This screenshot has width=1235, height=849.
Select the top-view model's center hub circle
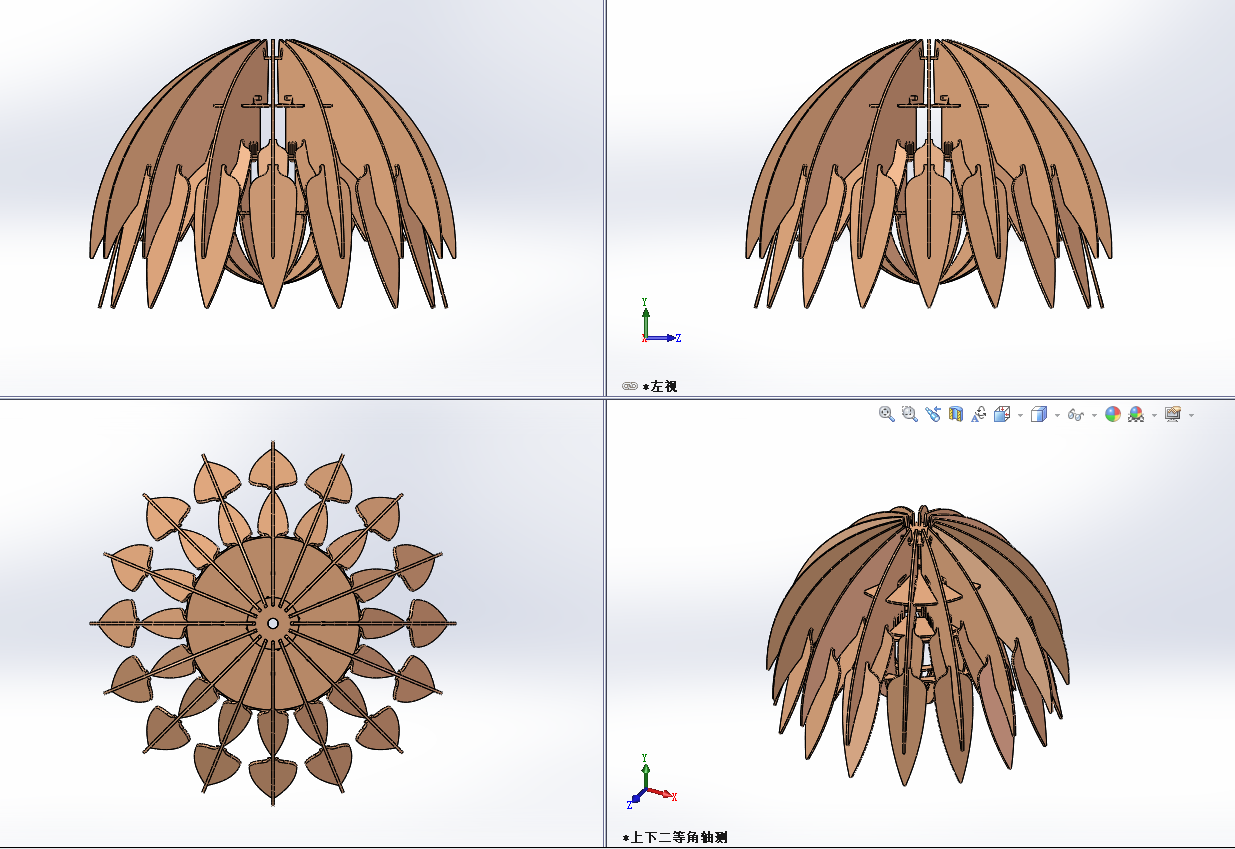tap(272, 622)
